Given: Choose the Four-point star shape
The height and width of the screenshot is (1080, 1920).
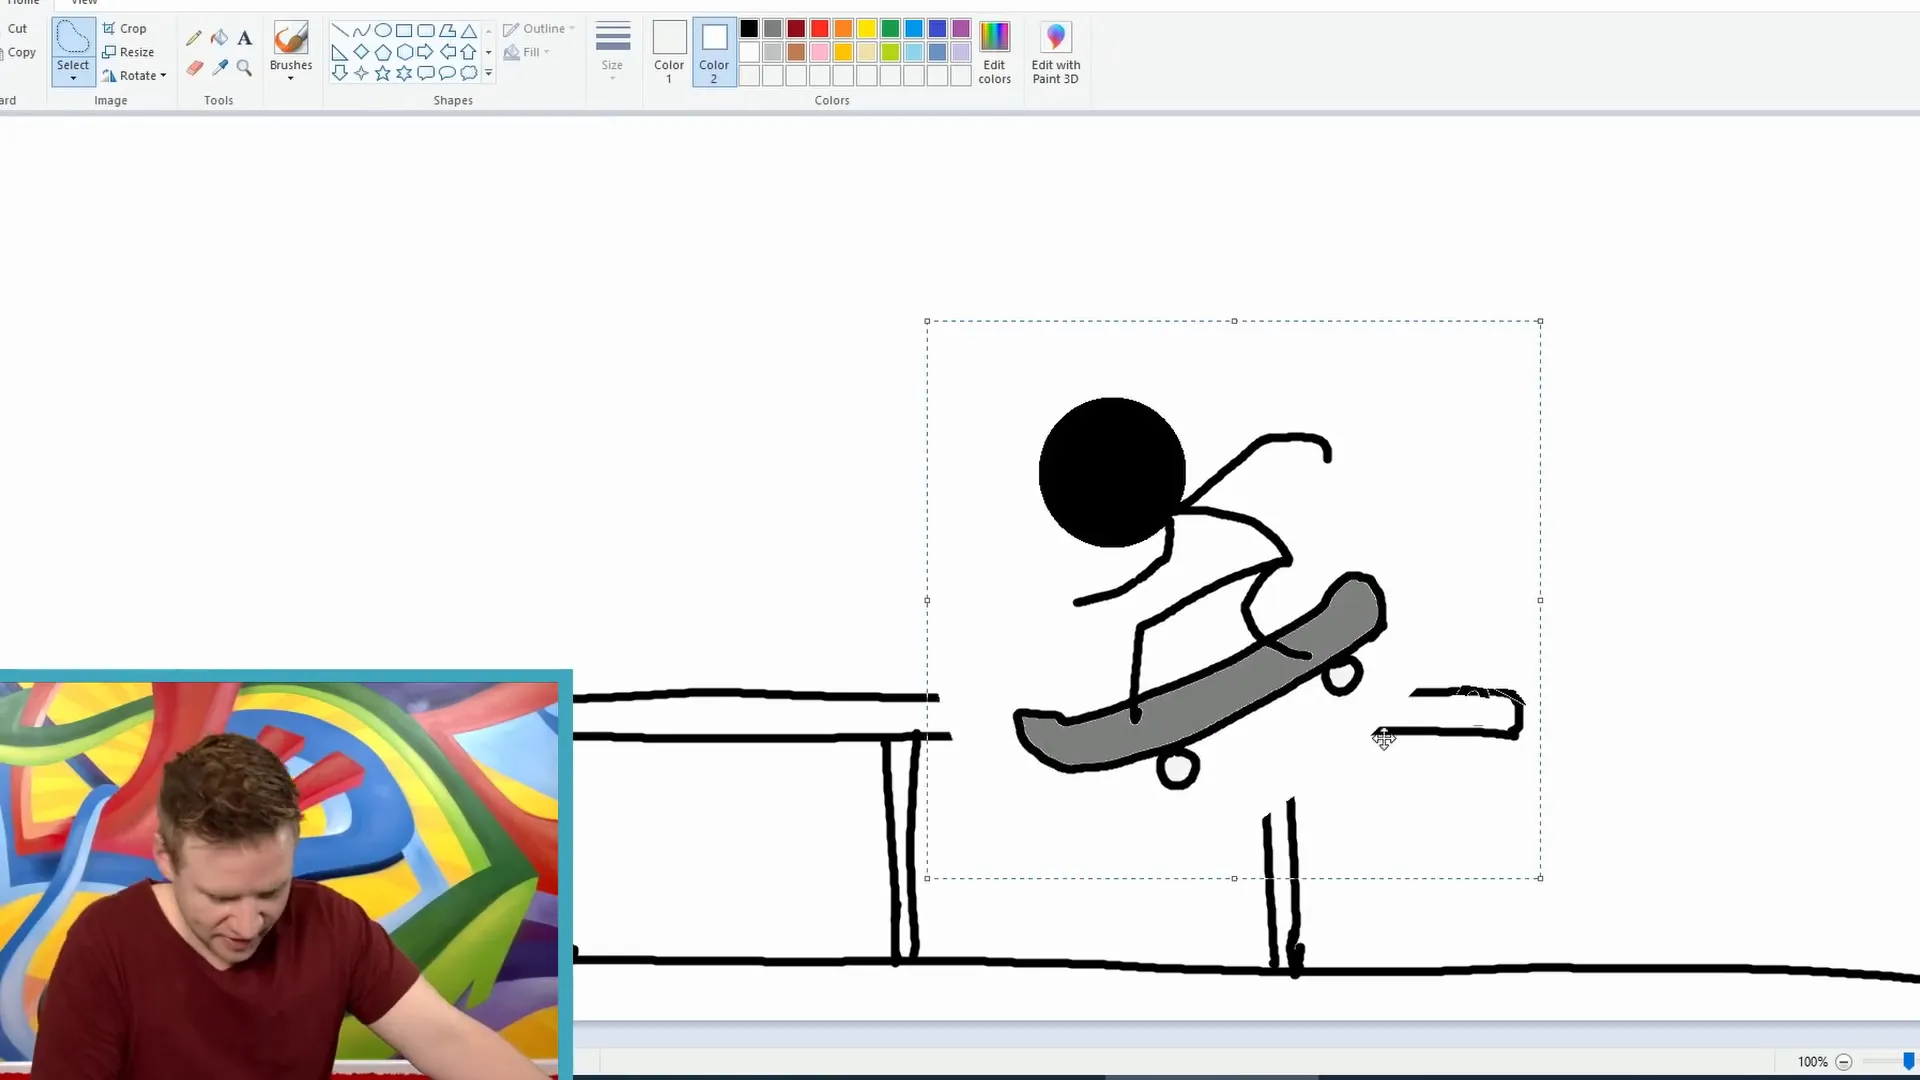Looking at the screenshot, I should click(x=361, y=73).
